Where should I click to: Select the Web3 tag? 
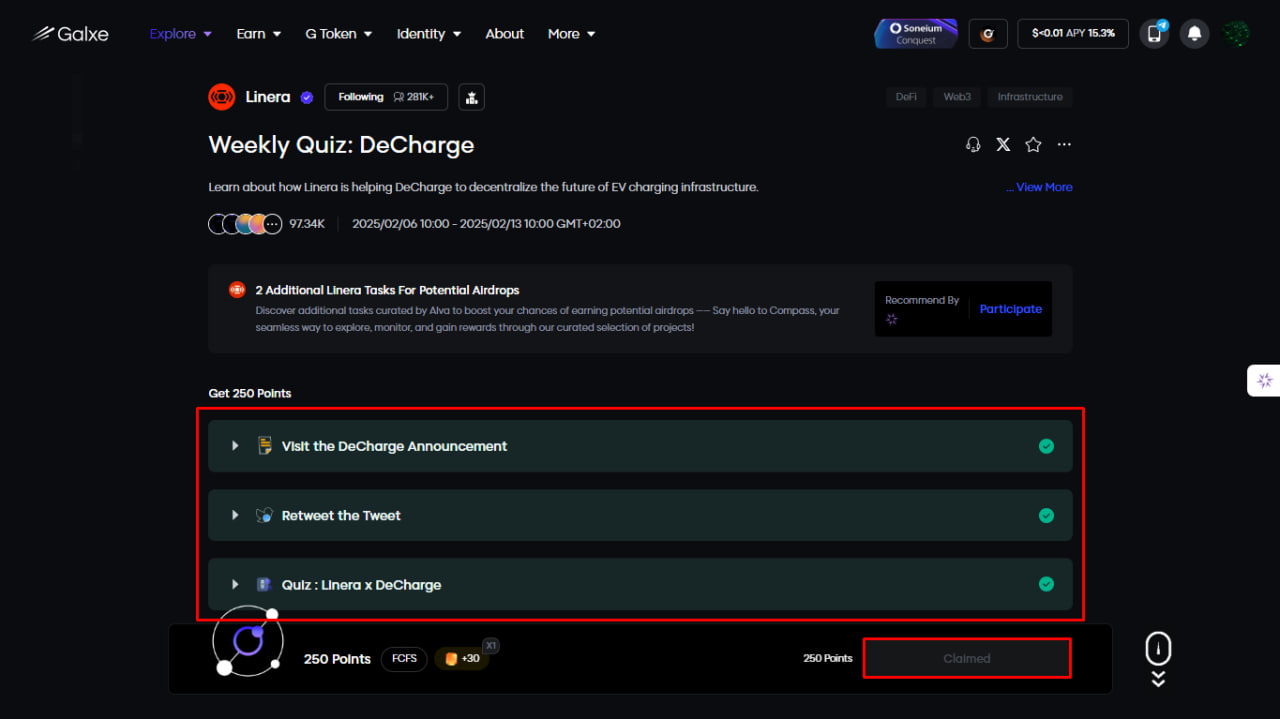(x=957, y=97)
